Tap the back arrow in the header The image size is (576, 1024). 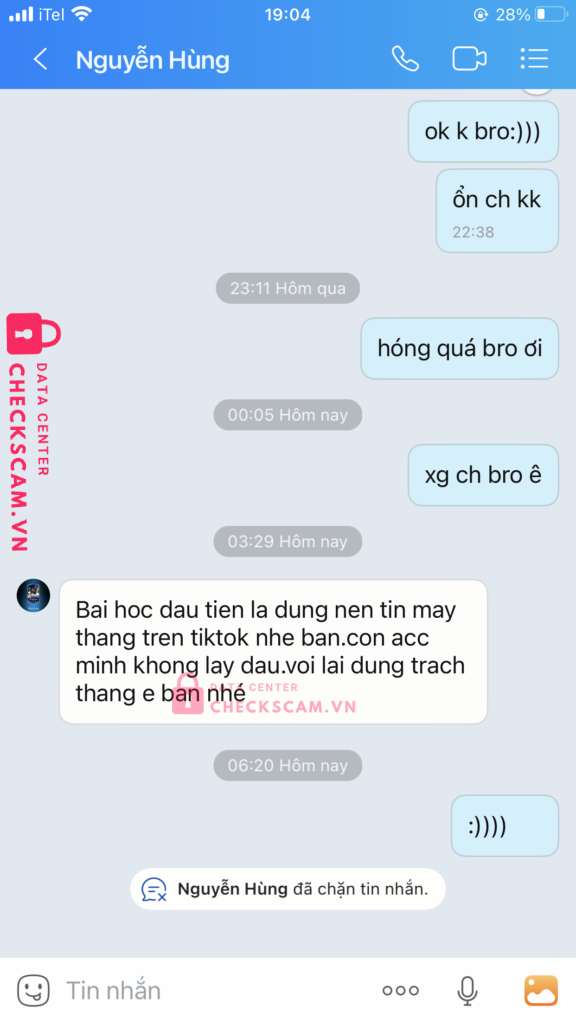pos(40,59)
